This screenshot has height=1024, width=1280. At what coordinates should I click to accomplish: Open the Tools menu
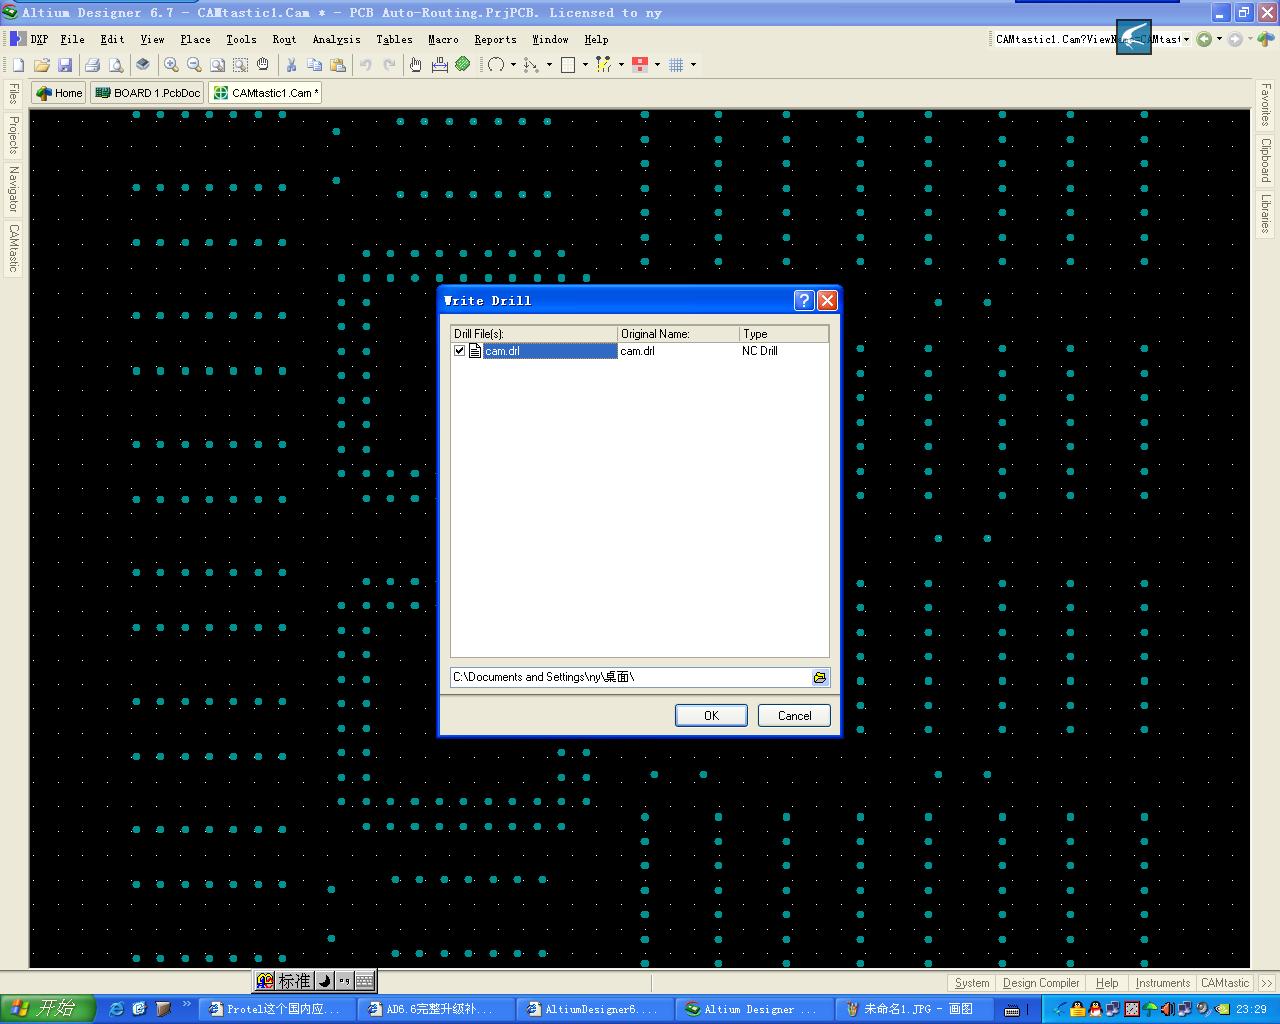coord(241,39)
